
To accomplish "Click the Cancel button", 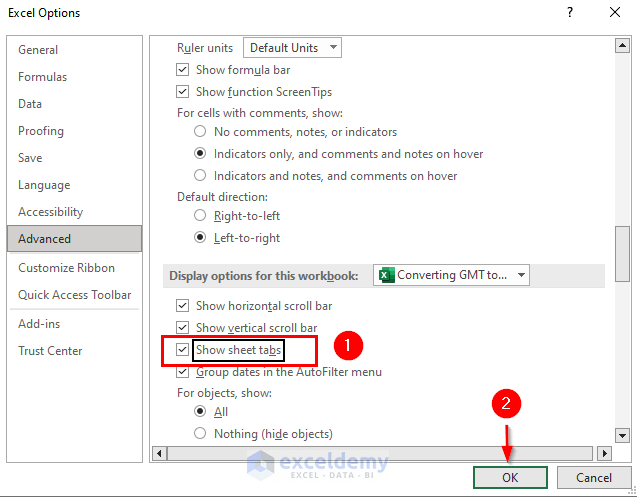I will point(594,477).
